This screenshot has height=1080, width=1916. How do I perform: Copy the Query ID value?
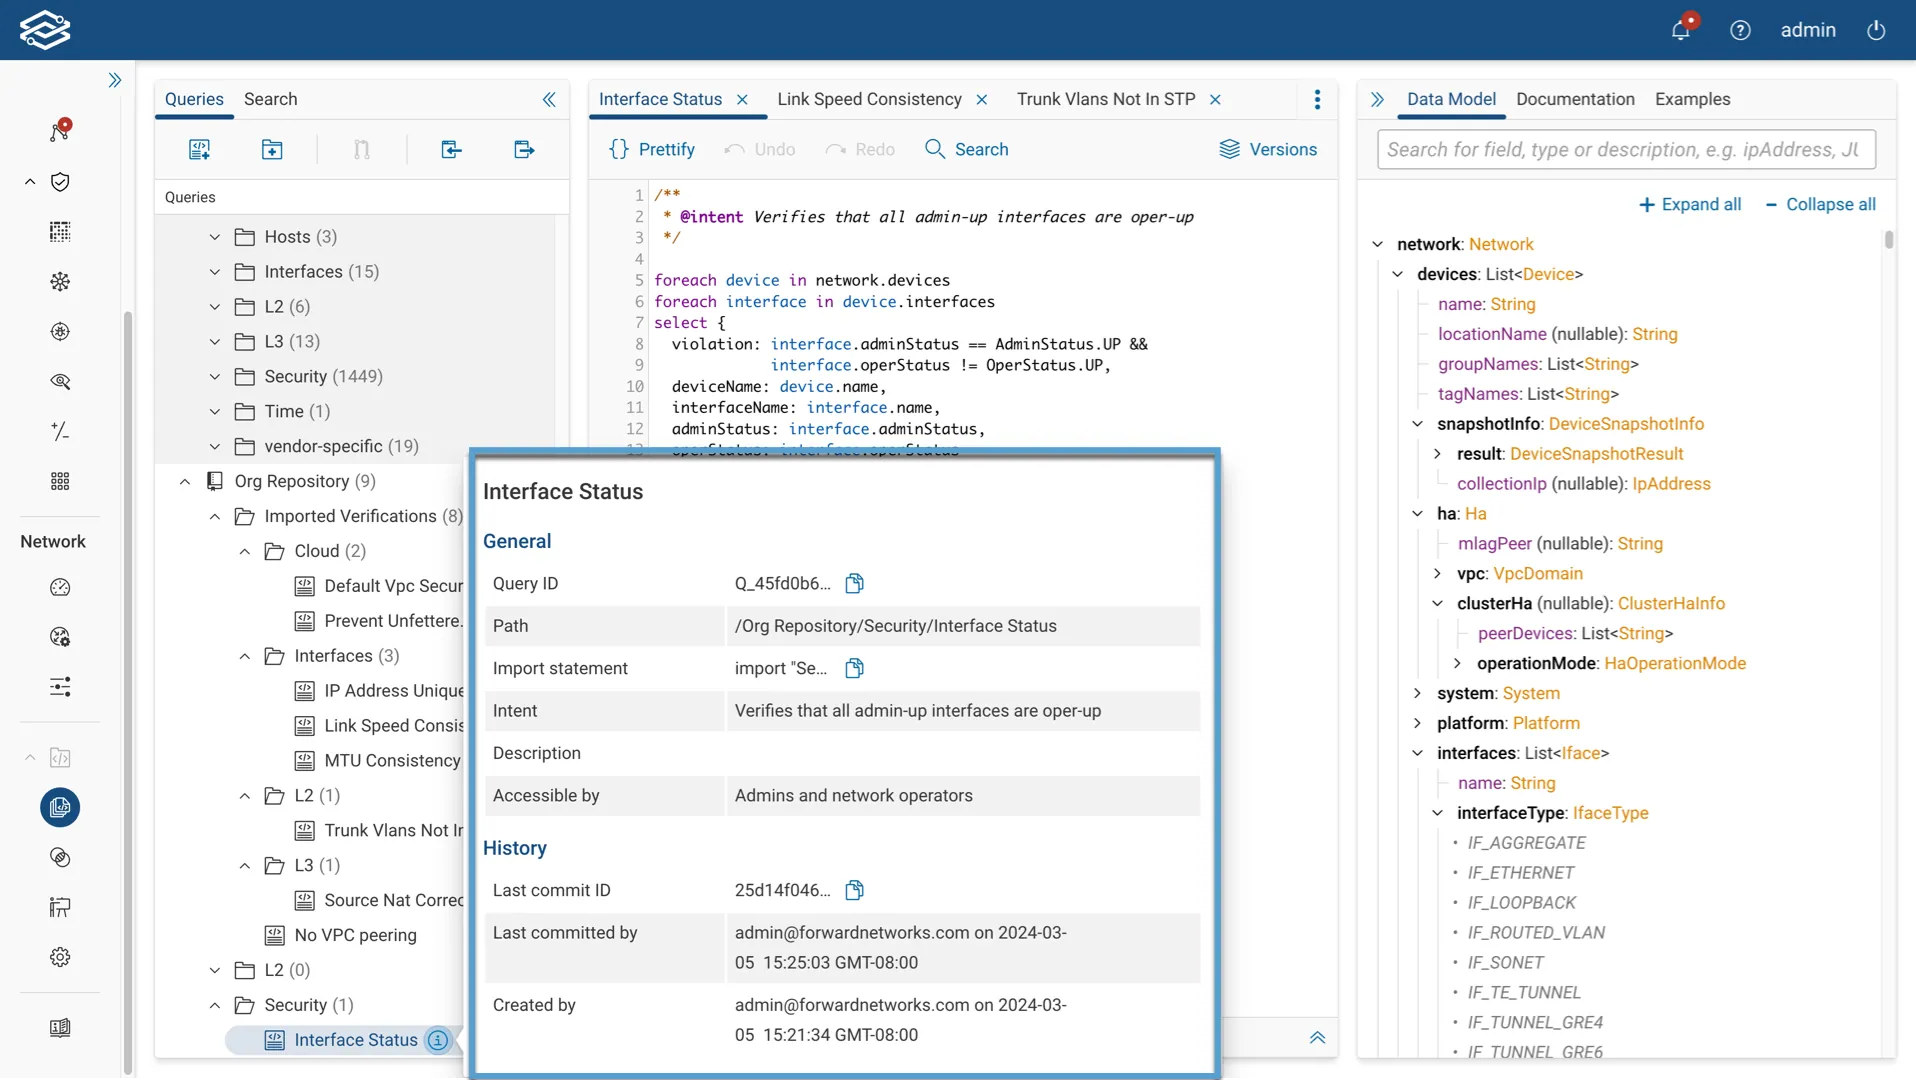coord(854,583)
